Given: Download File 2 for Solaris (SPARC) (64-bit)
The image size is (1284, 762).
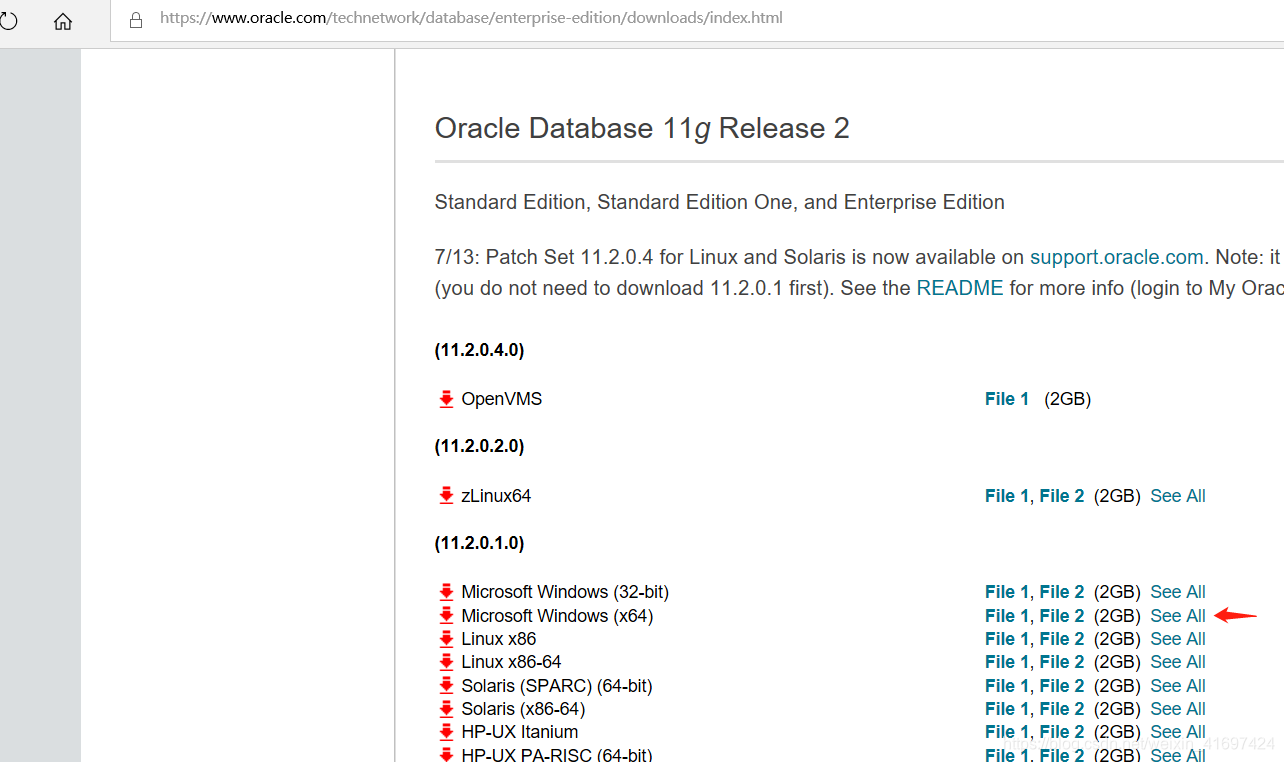Looking at the screenshot, I should 1062,686.
